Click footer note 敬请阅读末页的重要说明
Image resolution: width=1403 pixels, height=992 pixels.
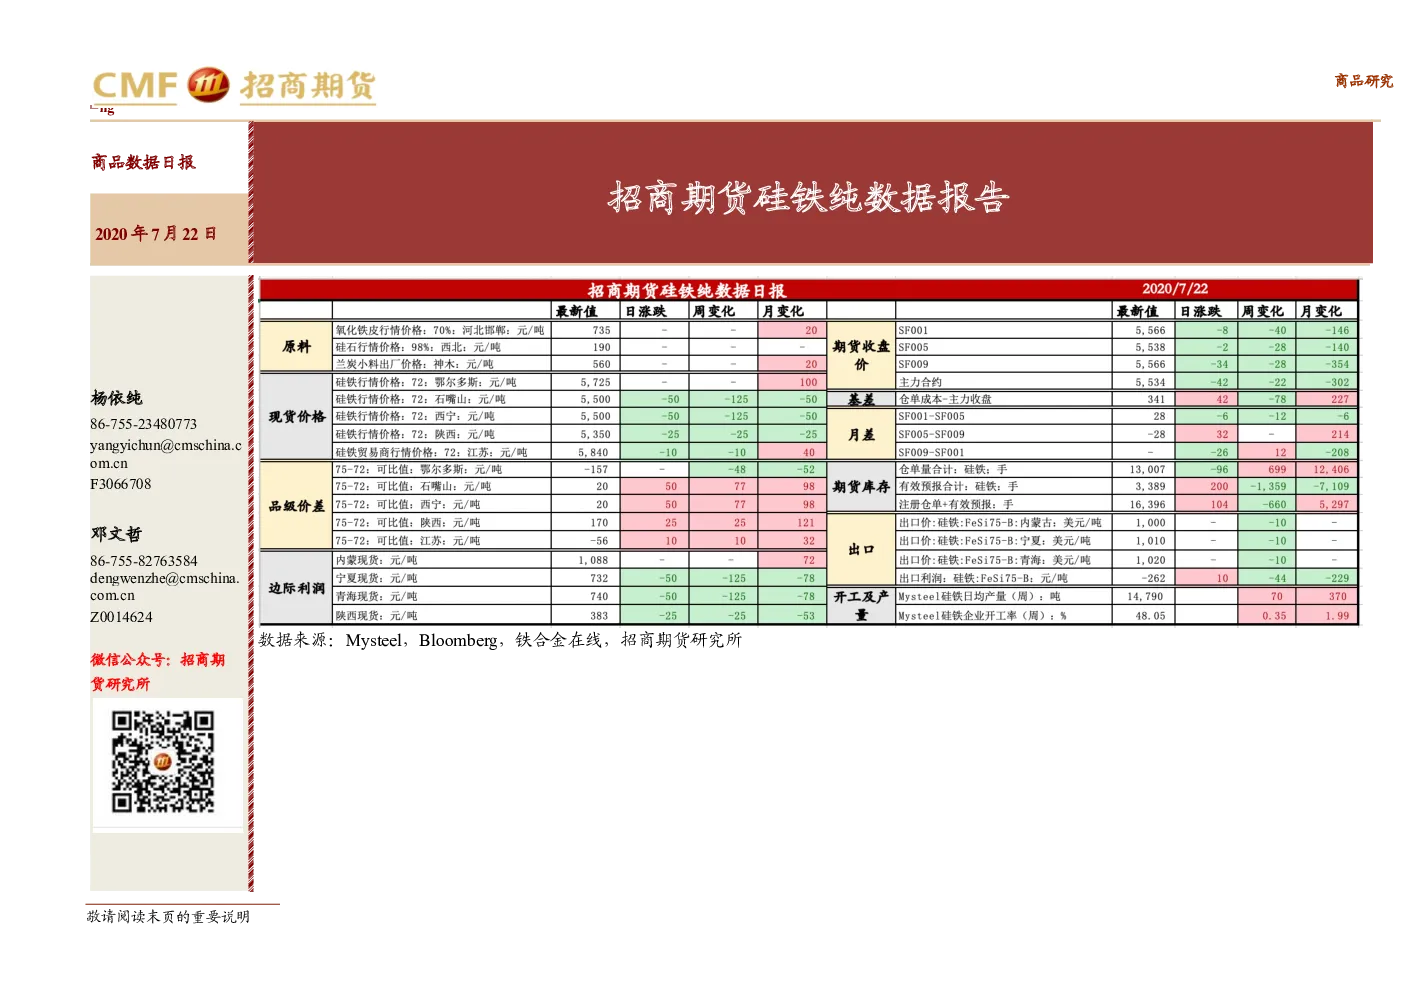(x=168, y=917)
